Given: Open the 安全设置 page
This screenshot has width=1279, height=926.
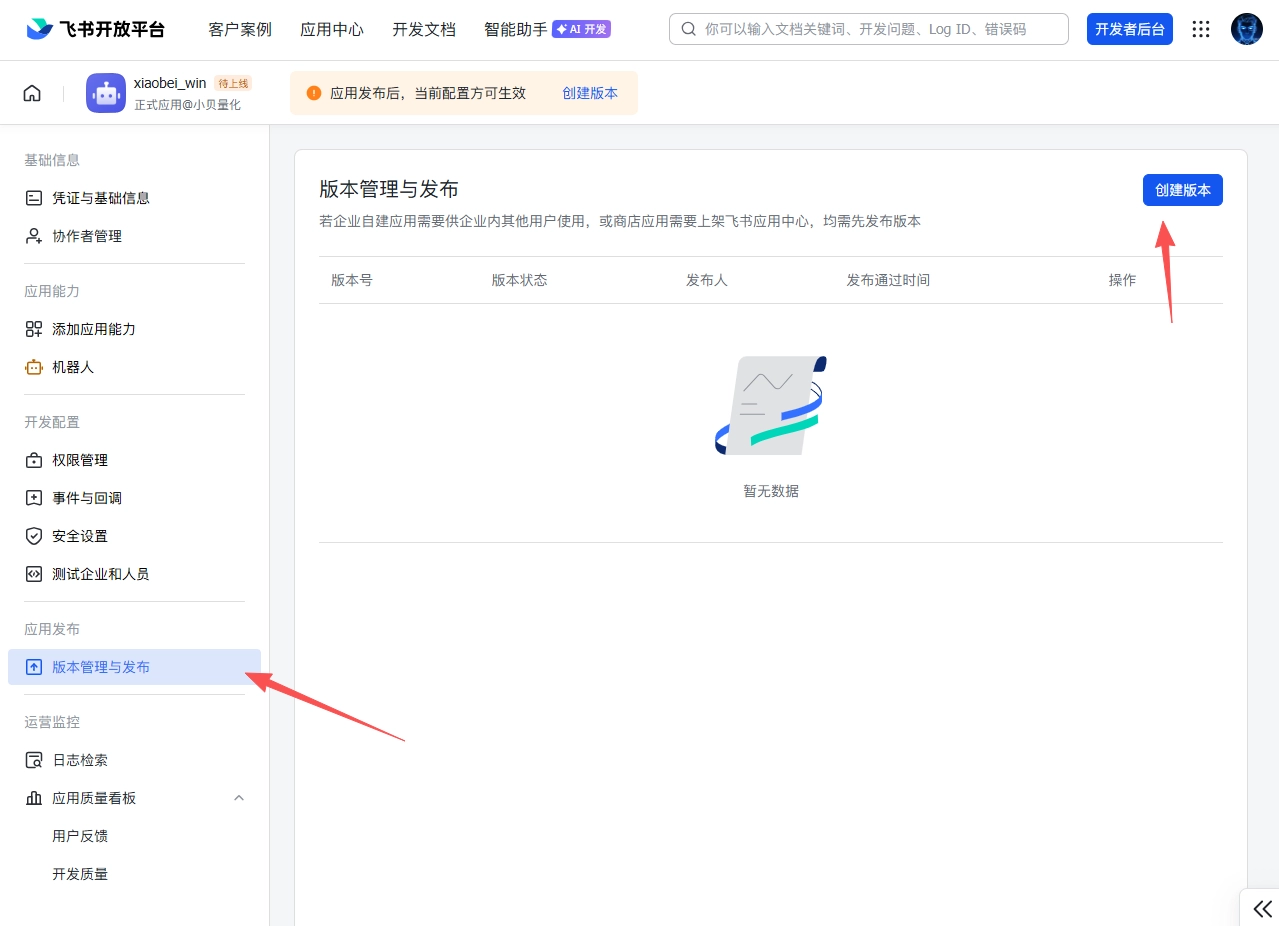Looking at the screenshot, I should (80, 536).
